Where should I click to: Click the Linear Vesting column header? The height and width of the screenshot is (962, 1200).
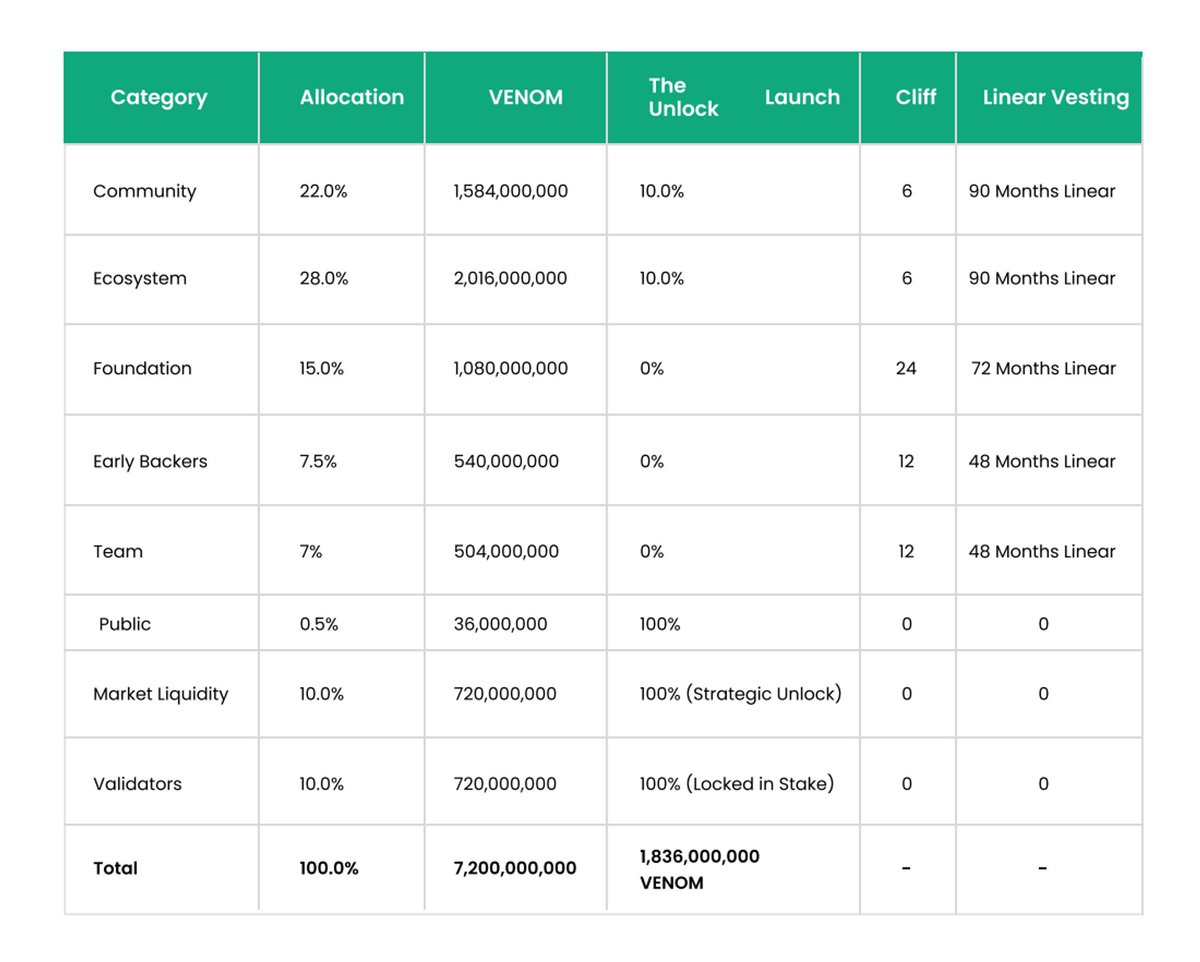pos(1048,97)
